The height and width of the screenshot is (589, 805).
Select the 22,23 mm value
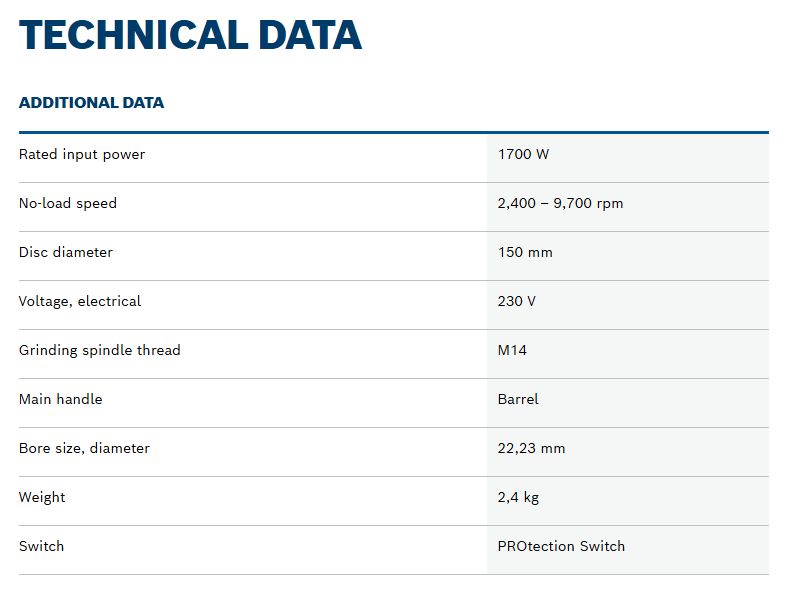pyautogui.click(x=531, y=448)
